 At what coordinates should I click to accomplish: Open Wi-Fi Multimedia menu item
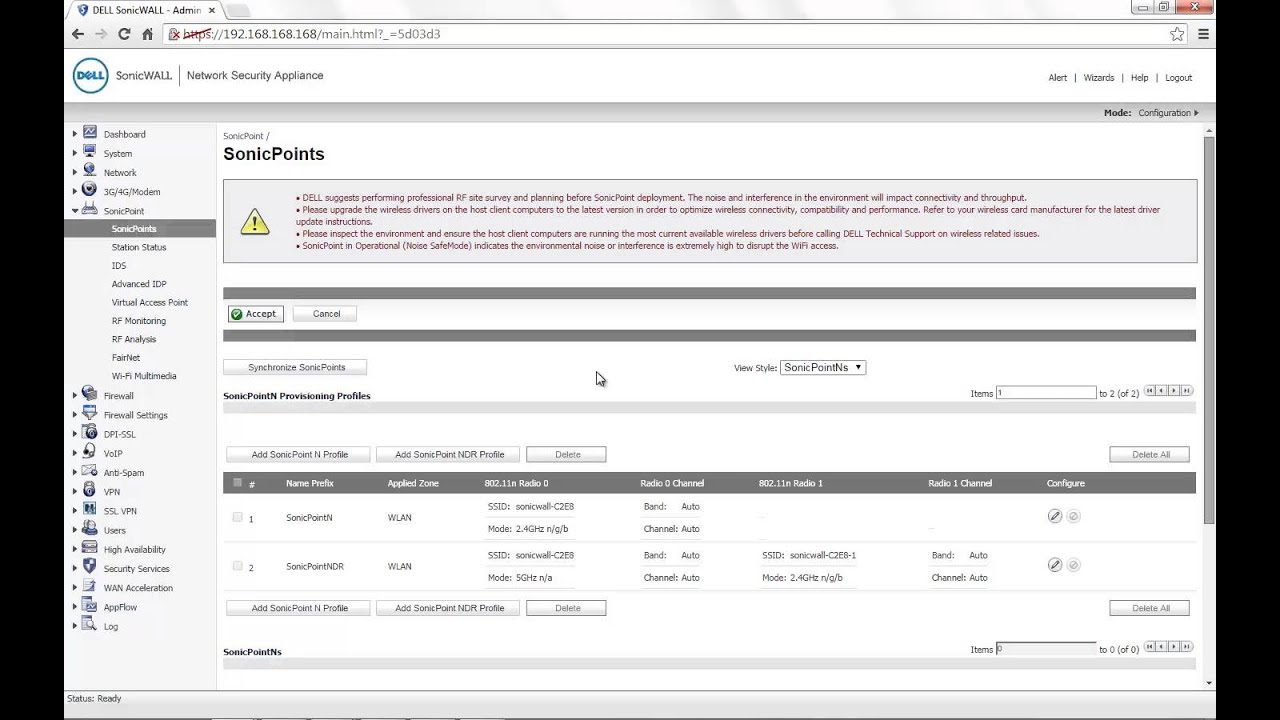click(144, 376)
